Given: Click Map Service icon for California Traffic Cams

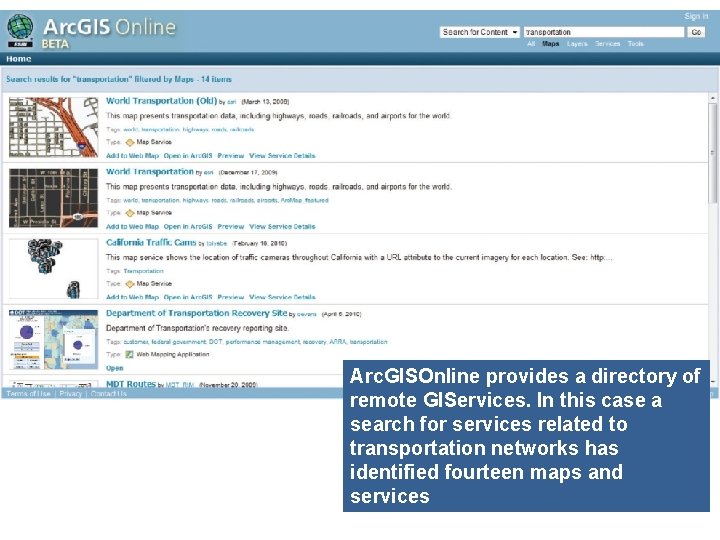Looking at the screenshot, I should click(x=130, y=284).
